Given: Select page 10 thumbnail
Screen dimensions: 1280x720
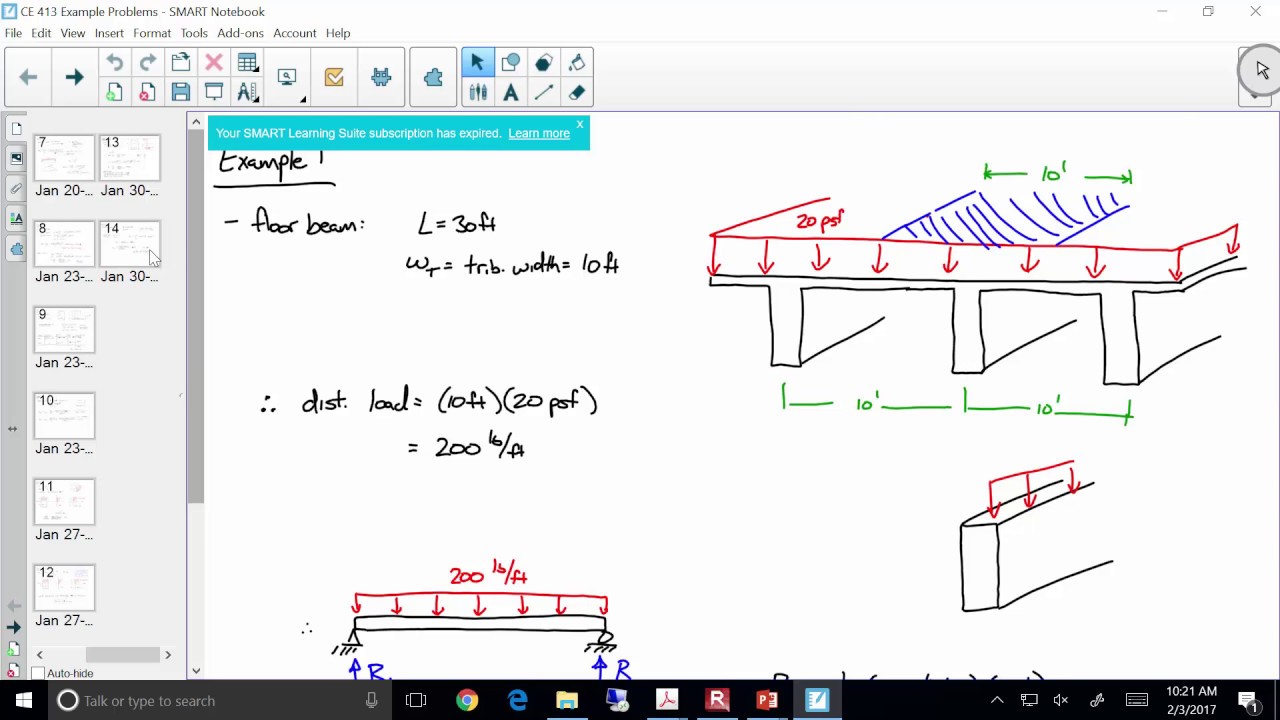Looking at the screenshot, I should (64, 416).
